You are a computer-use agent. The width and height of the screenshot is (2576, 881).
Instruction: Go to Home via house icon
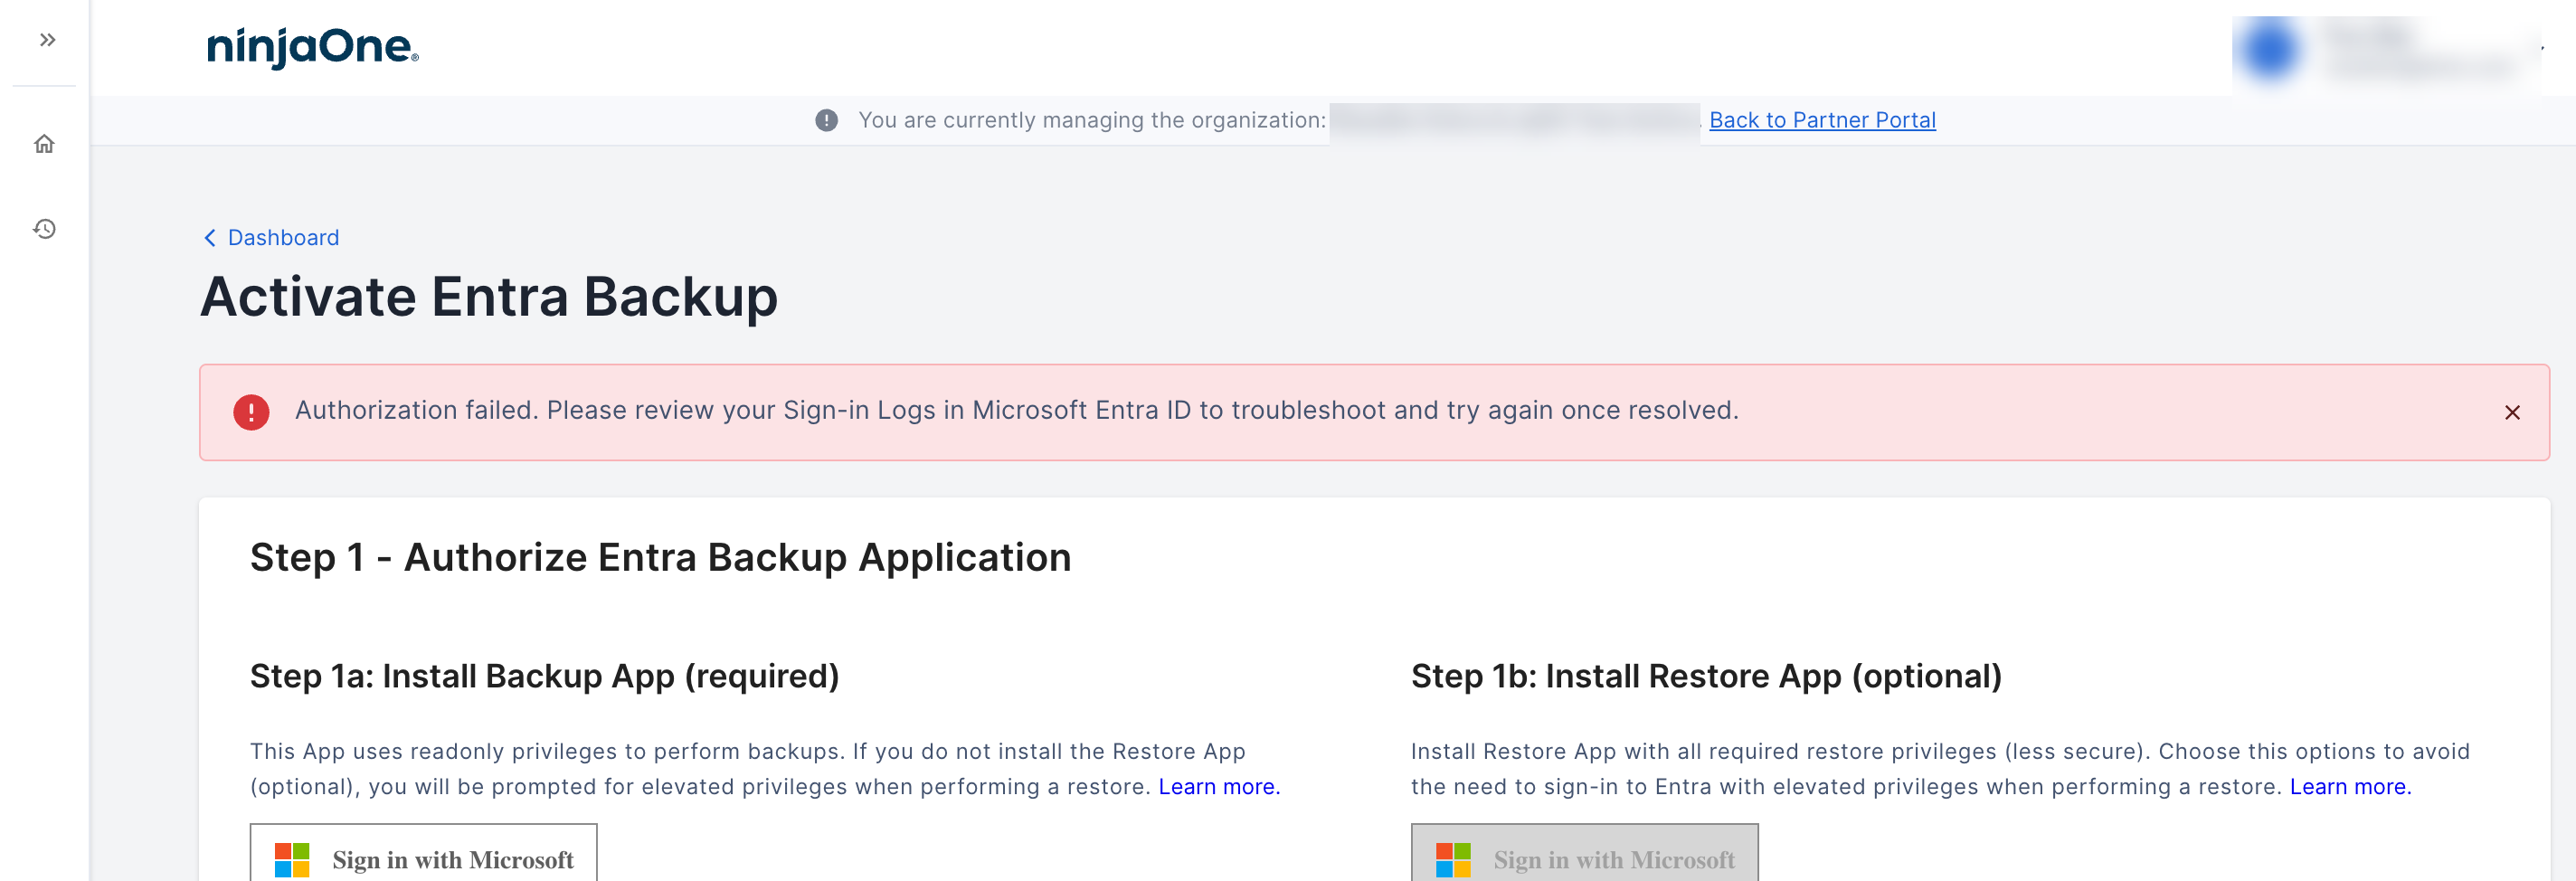click(x=44, y=144)
